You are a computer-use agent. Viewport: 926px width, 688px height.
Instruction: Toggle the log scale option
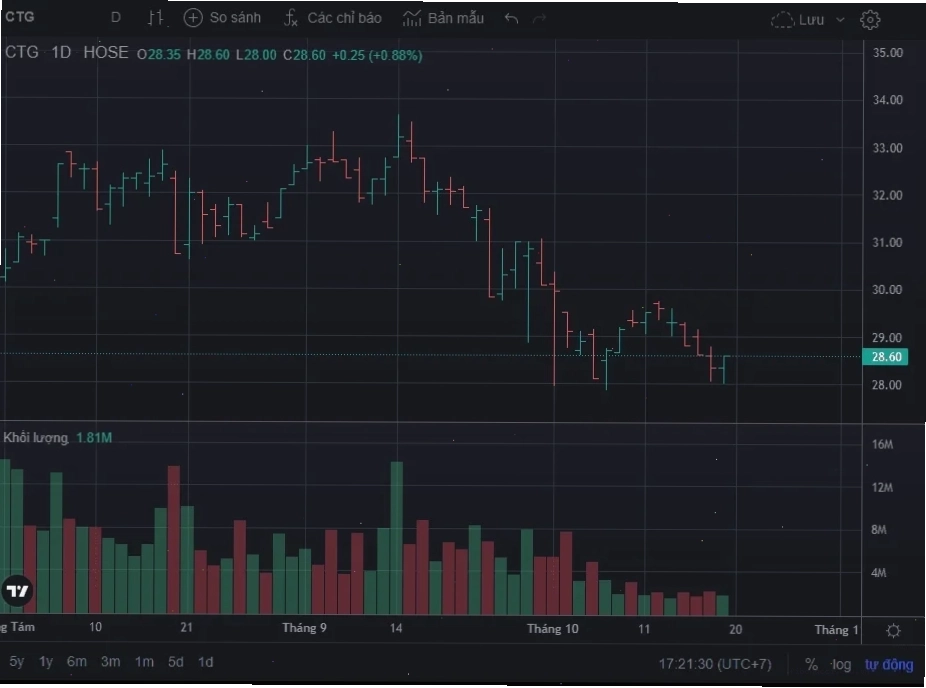(x=842, y=664)
